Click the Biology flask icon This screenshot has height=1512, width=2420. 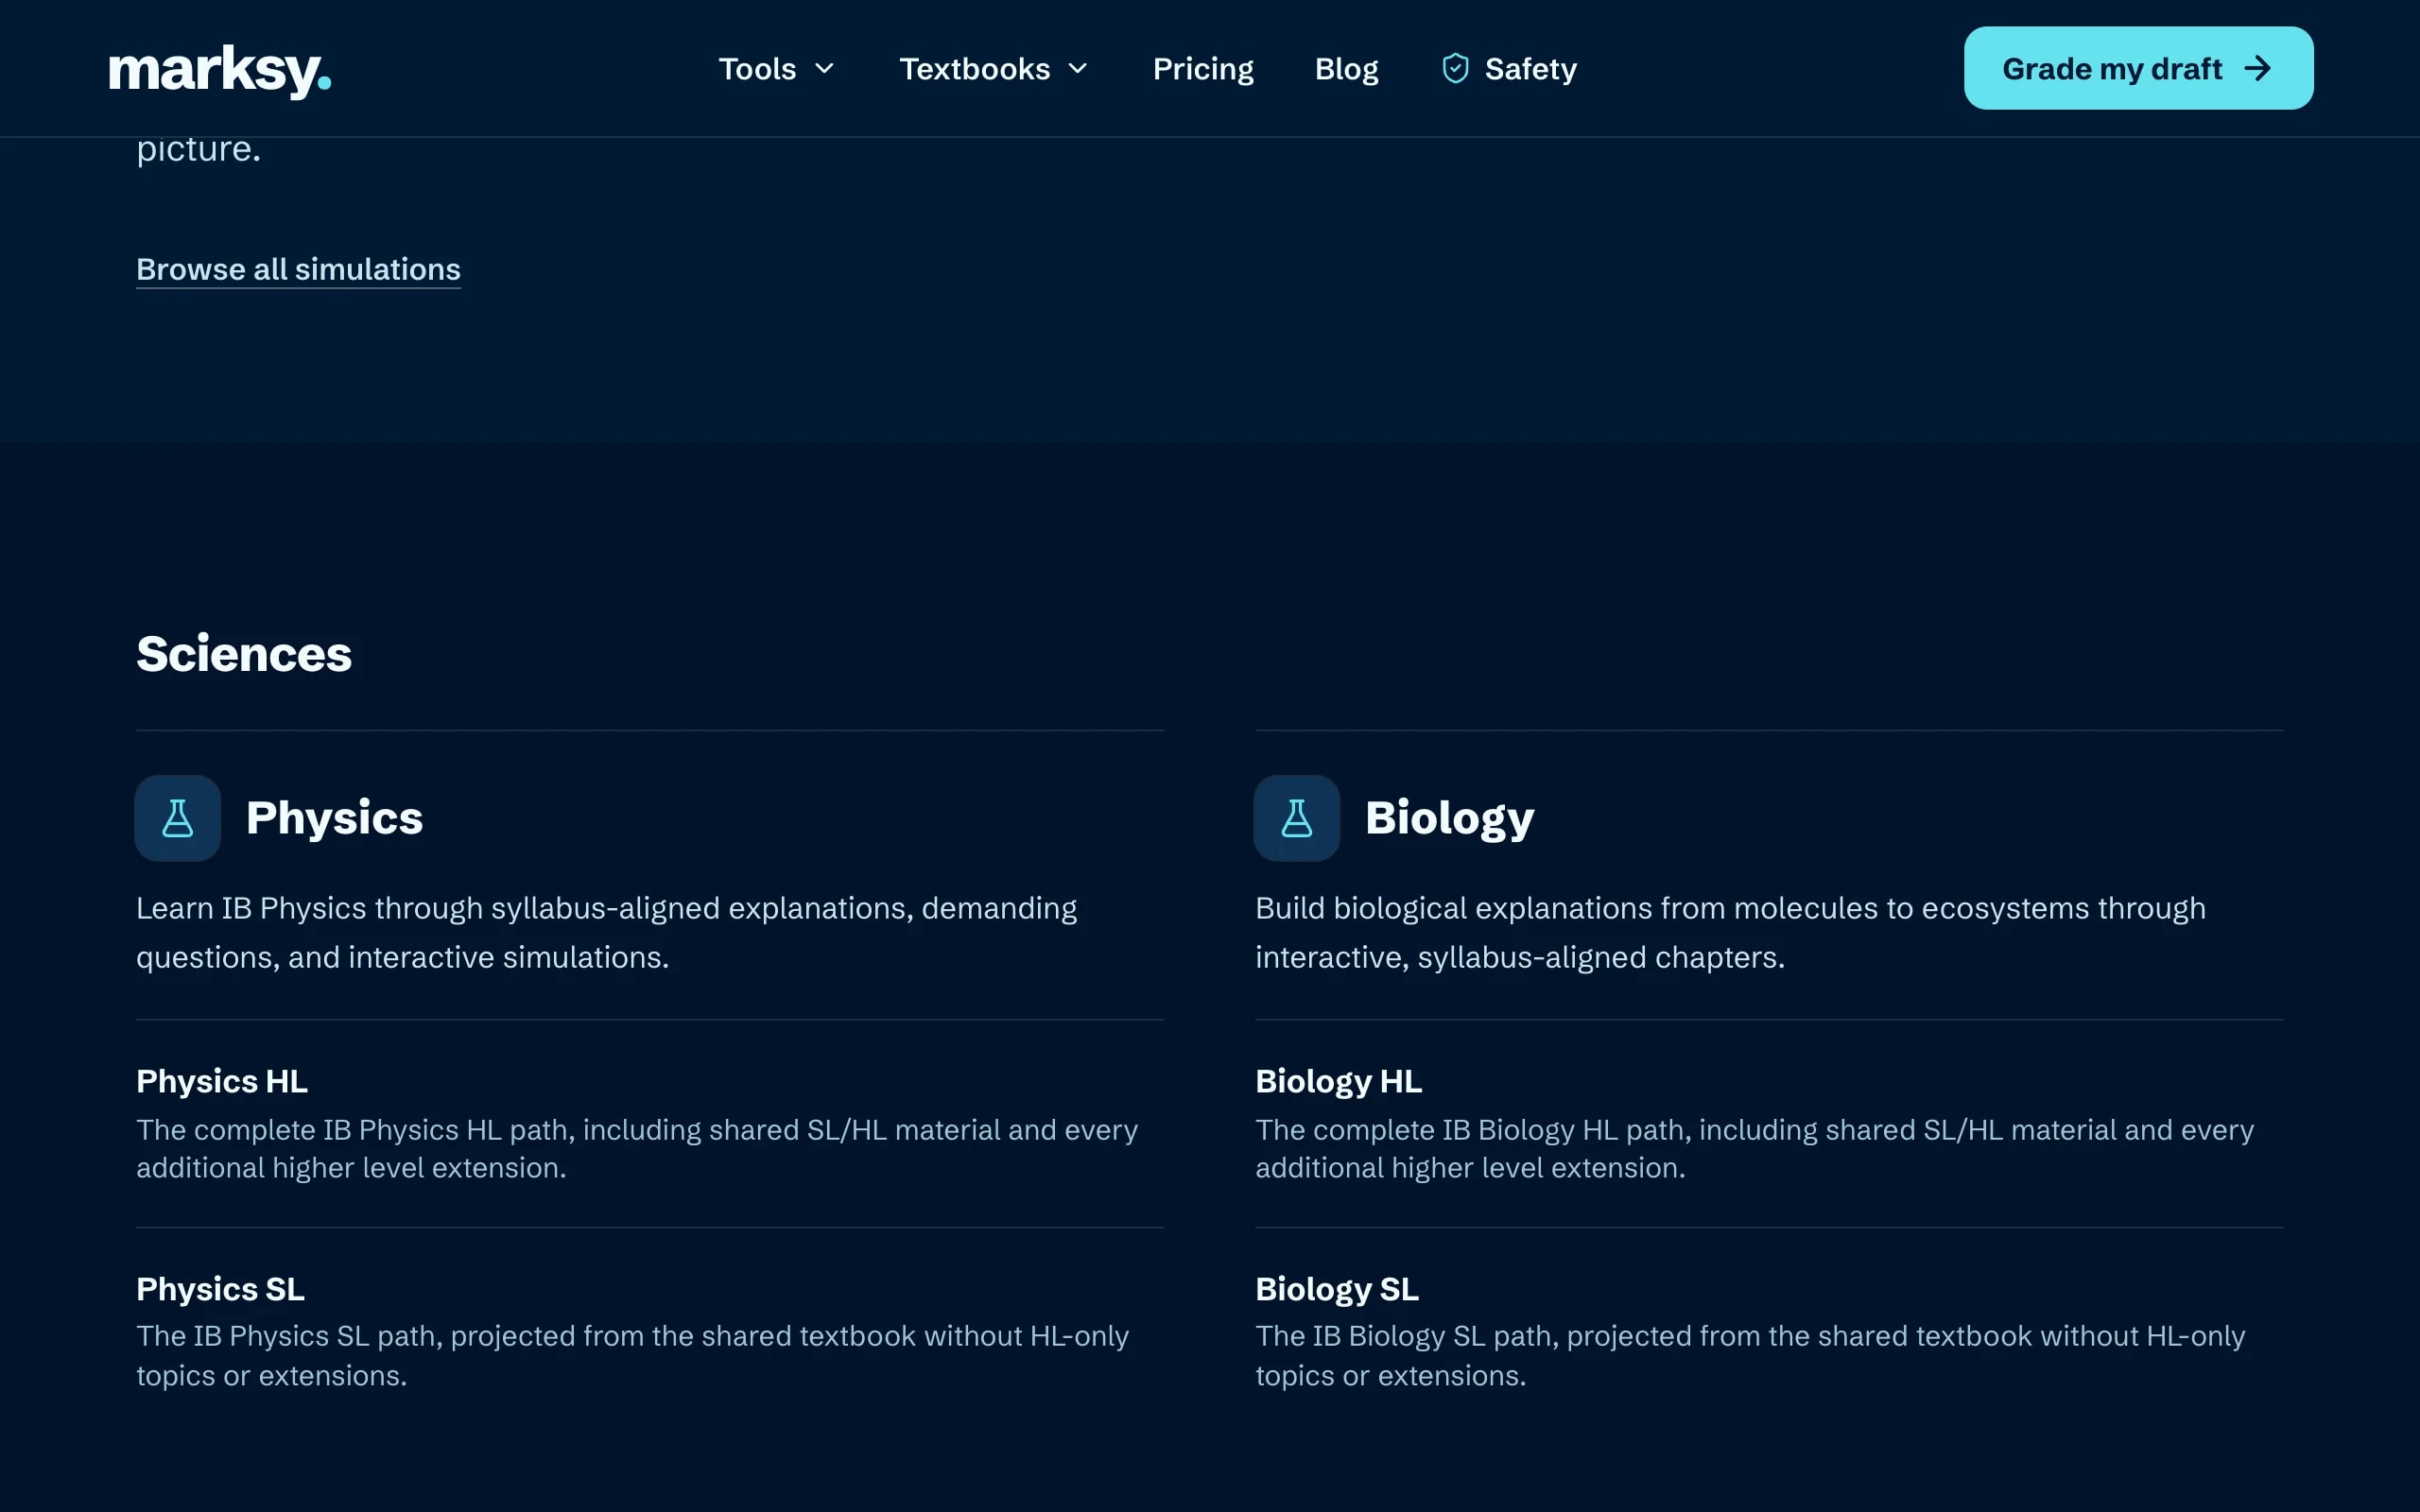[1297, 818]
